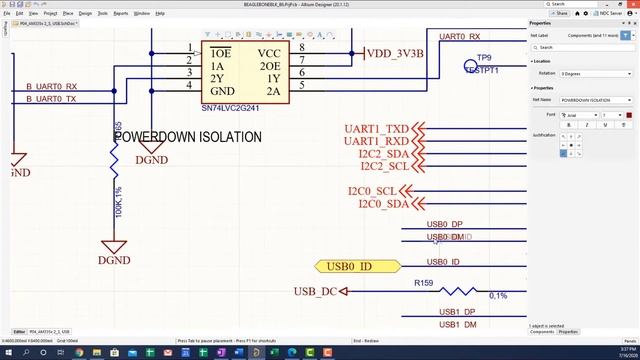Click the place part icon in the active bar
Image resolution: width=640 pixels, height=360 pixels.
coord(249,35)
